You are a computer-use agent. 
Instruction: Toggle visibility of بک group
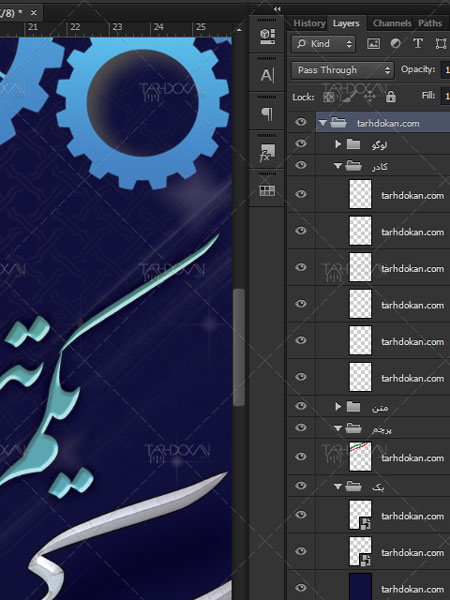[x=301, y=486]
